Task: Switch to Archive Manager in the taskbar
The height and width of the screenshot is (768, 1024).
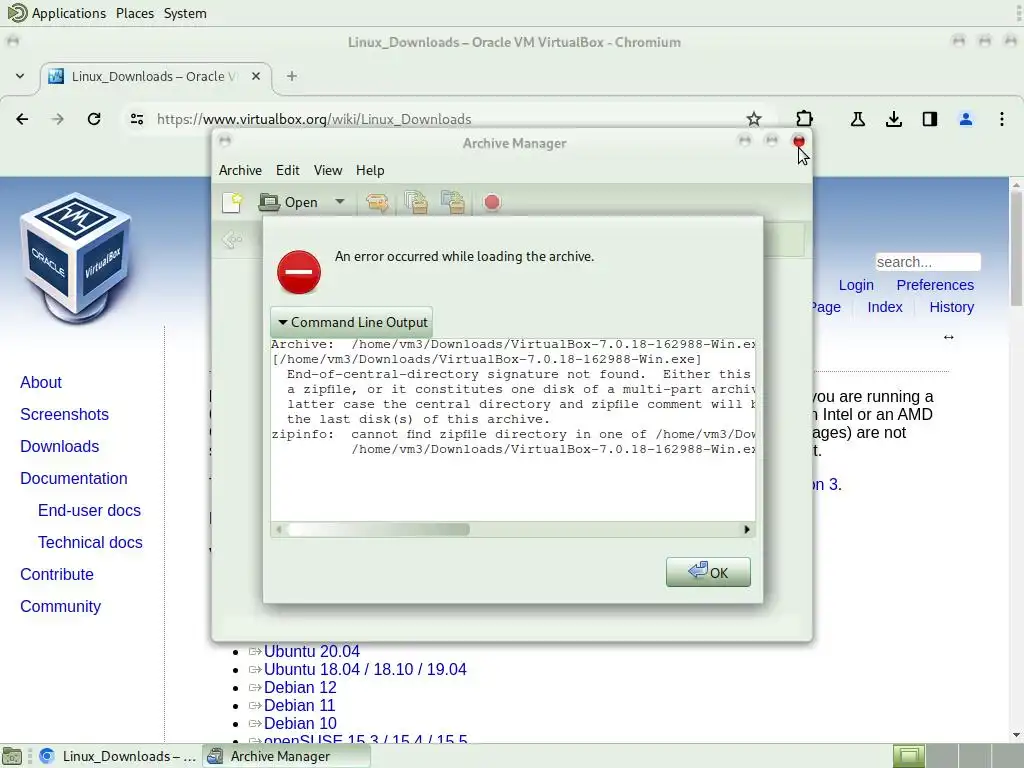Action: (286, 756)
